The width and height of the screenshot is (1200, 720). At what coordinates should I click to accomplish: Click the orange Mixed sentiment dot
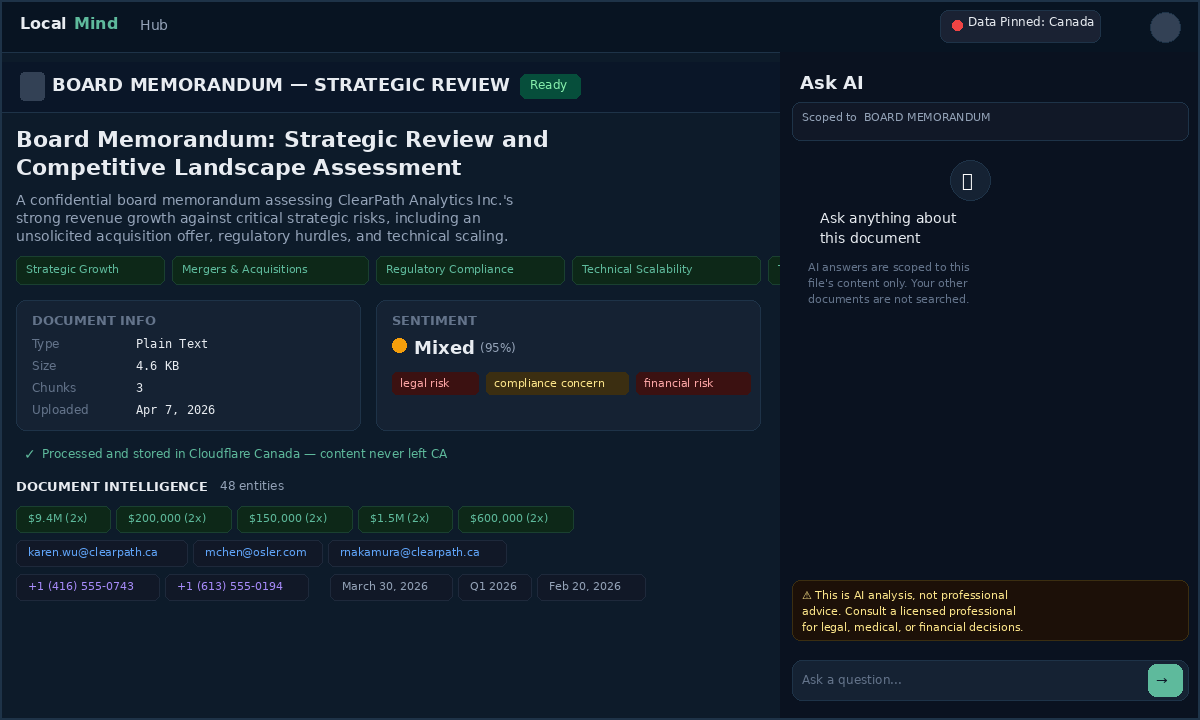(399, 346)
